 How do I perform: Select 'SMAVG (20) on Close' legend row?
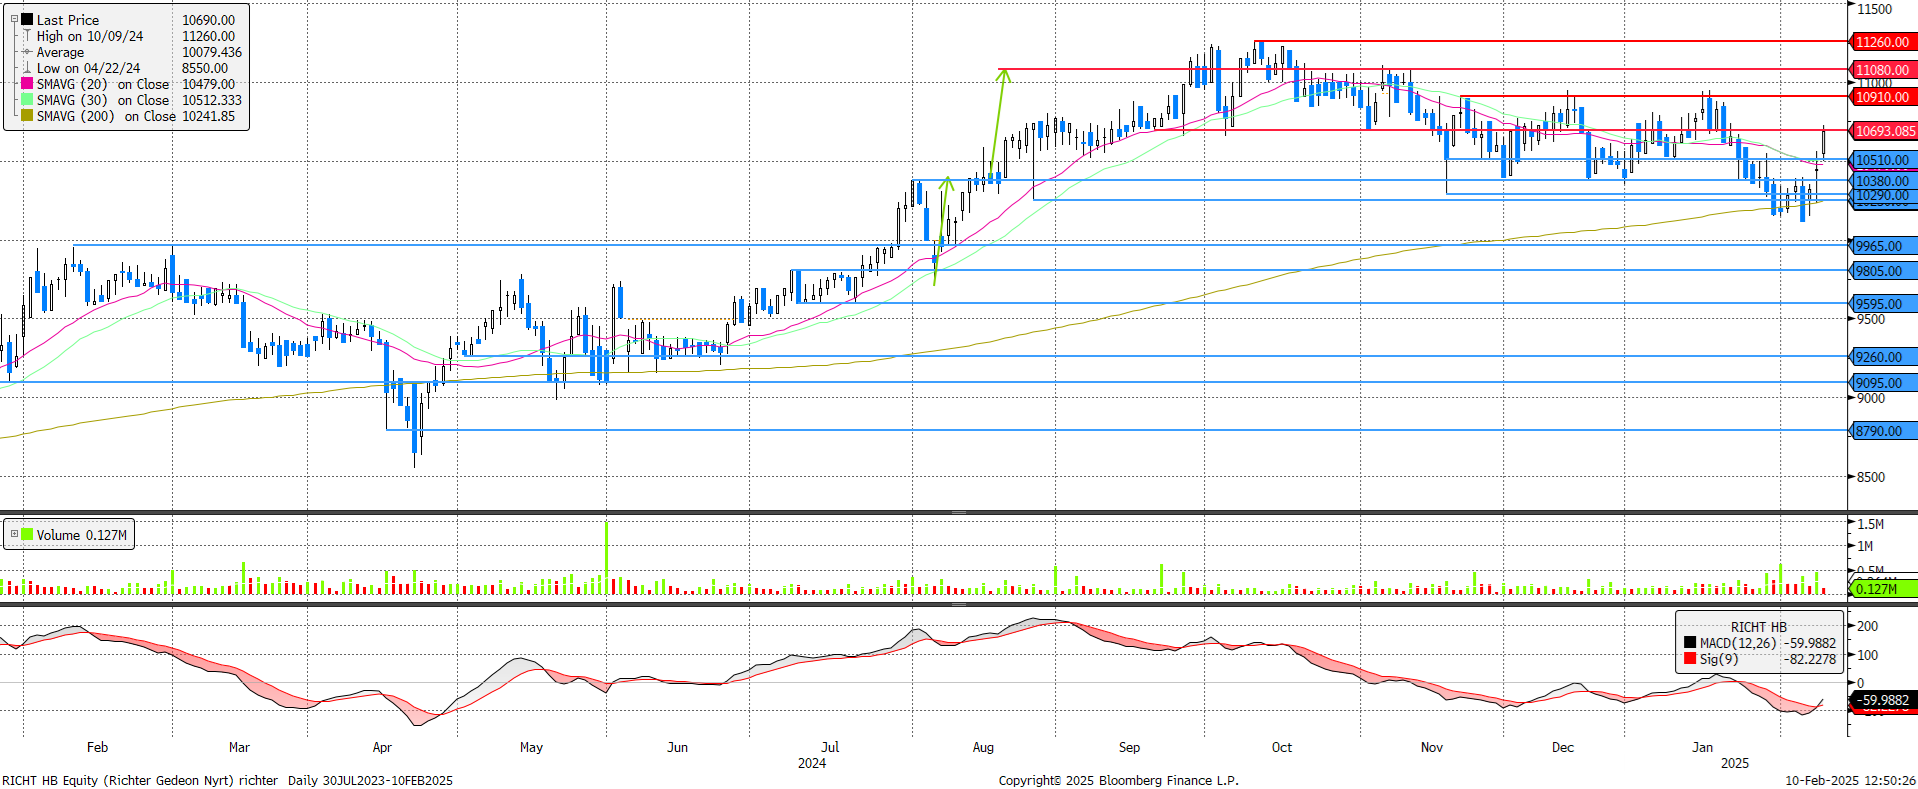pyautogui.click(x=103, y=84)
